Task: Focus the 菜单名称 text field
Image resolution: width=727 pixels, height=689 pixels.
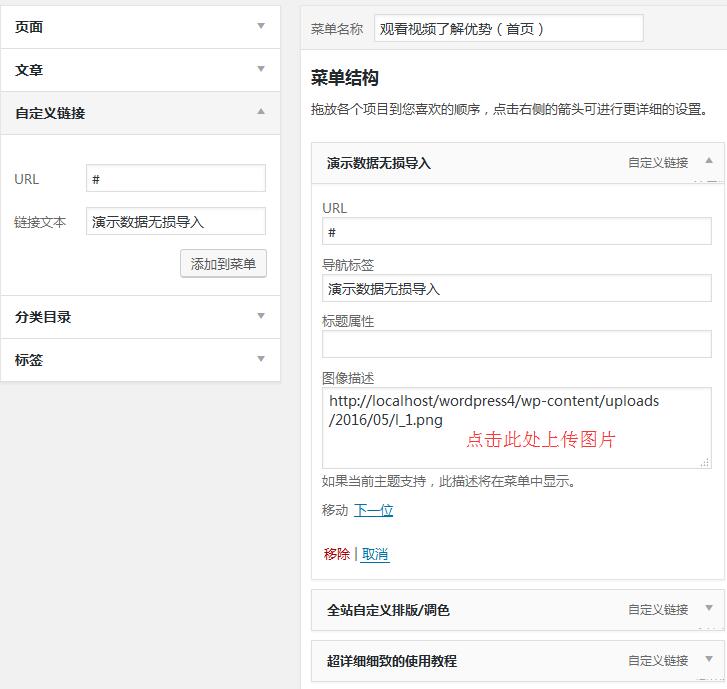Action: [508, 29]
